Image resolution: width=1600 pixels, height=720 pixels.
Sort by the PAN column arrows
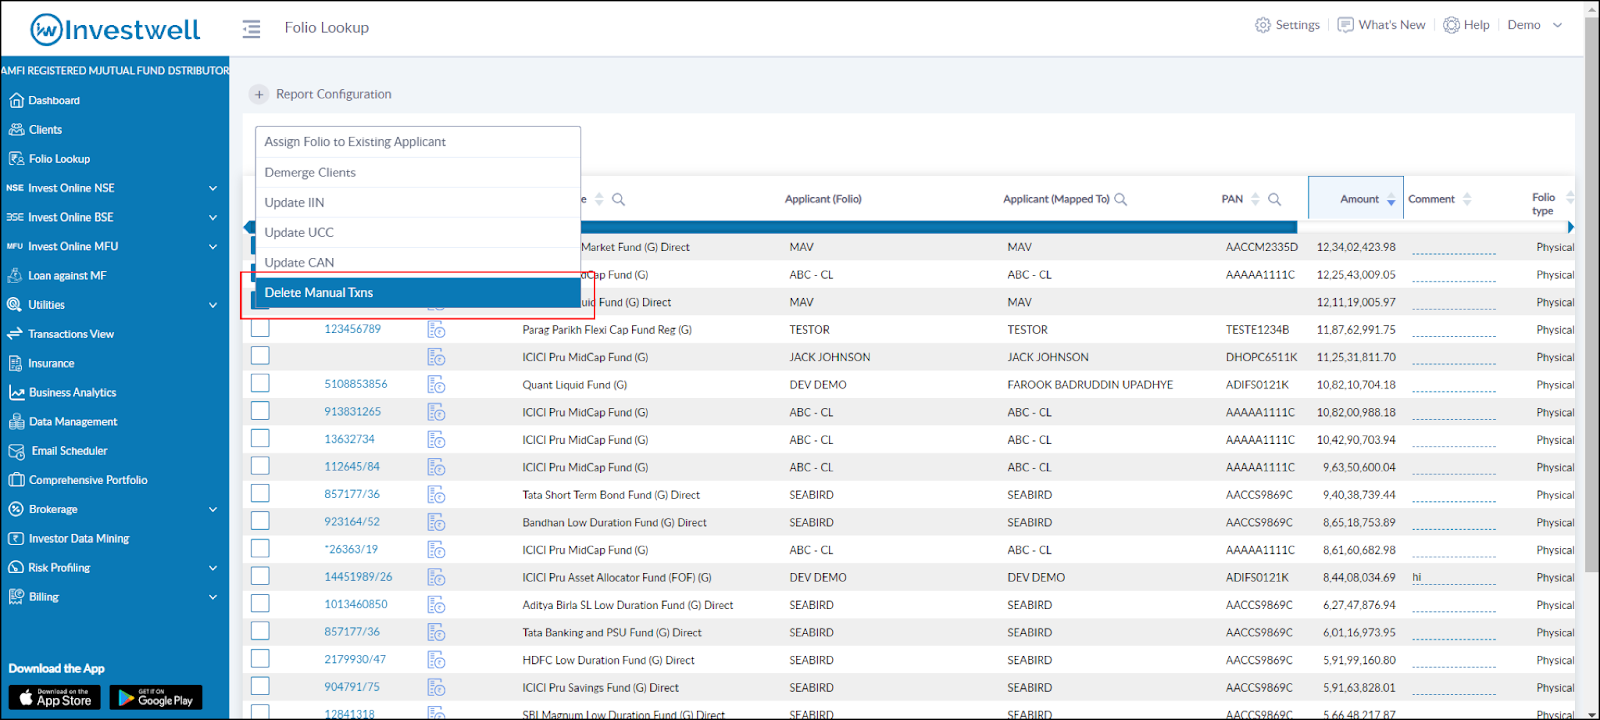(1256, 199)
